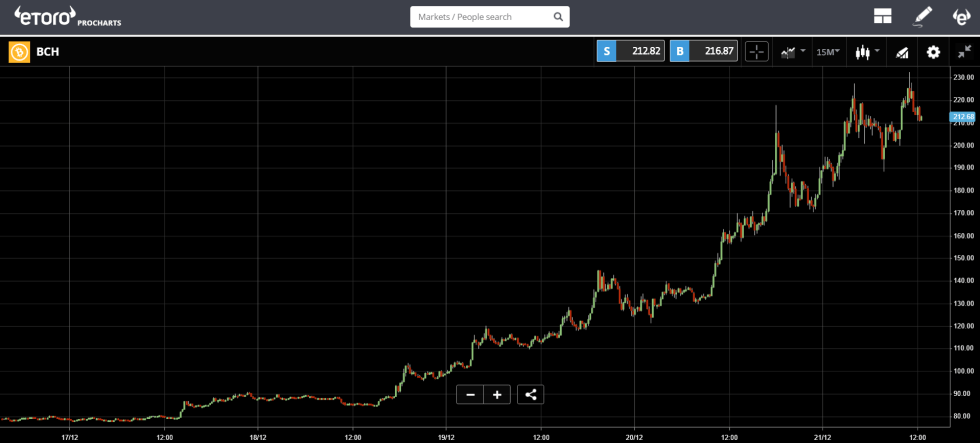Open the 15M timeframe dropdown
This screenshot has height=443, width=980.
828,51
